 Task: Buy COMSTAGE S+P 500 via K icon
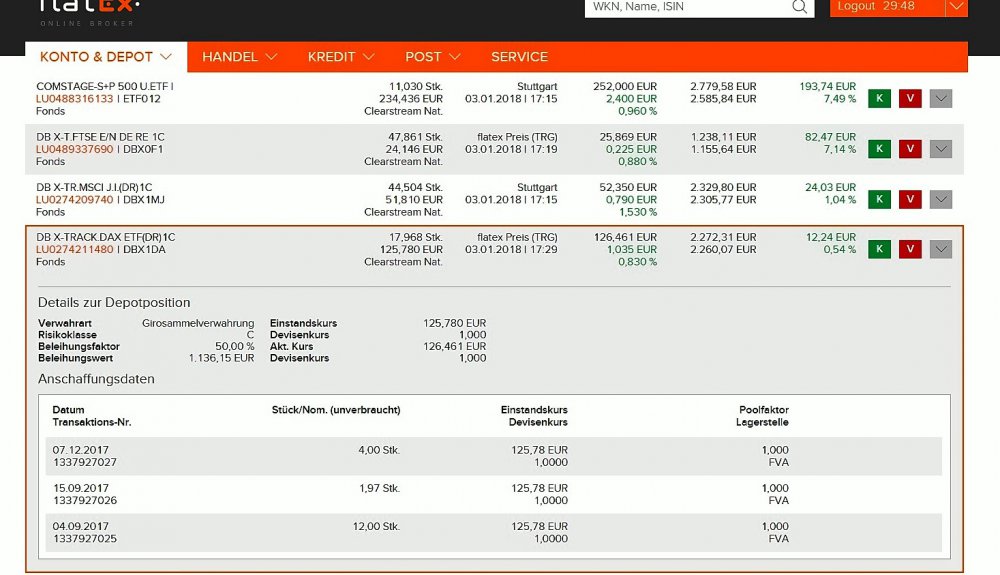879,98
